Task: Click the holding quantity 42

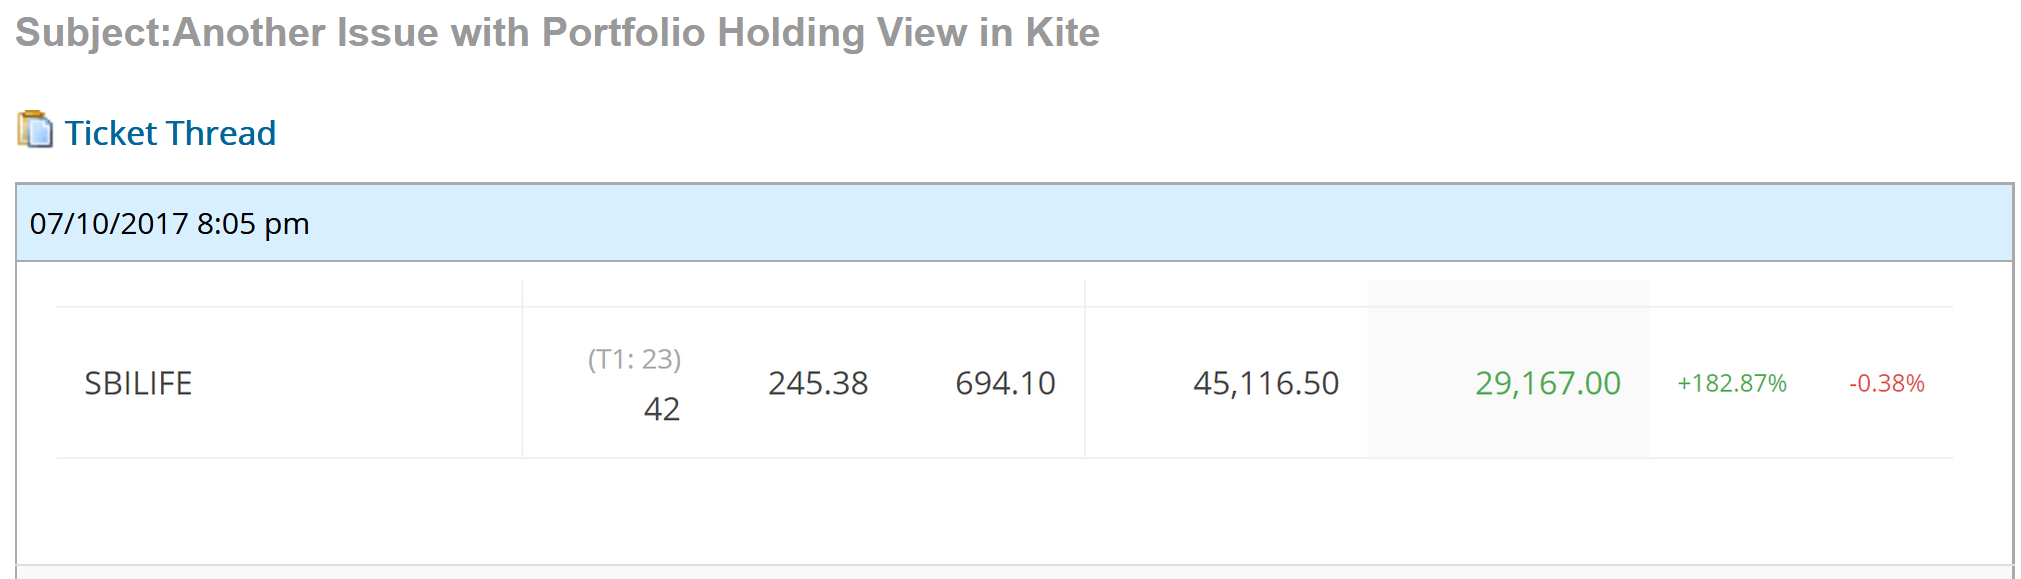Action: click(661, 409)
